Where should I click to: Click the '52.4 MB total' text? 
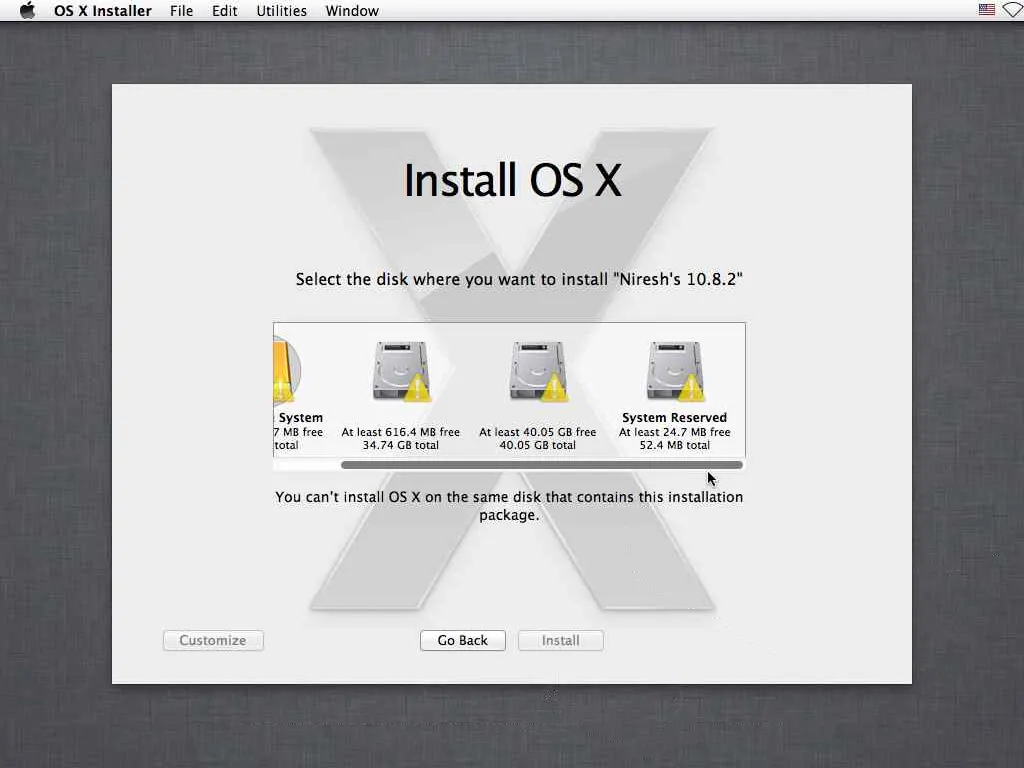click(x=675, y=445)
